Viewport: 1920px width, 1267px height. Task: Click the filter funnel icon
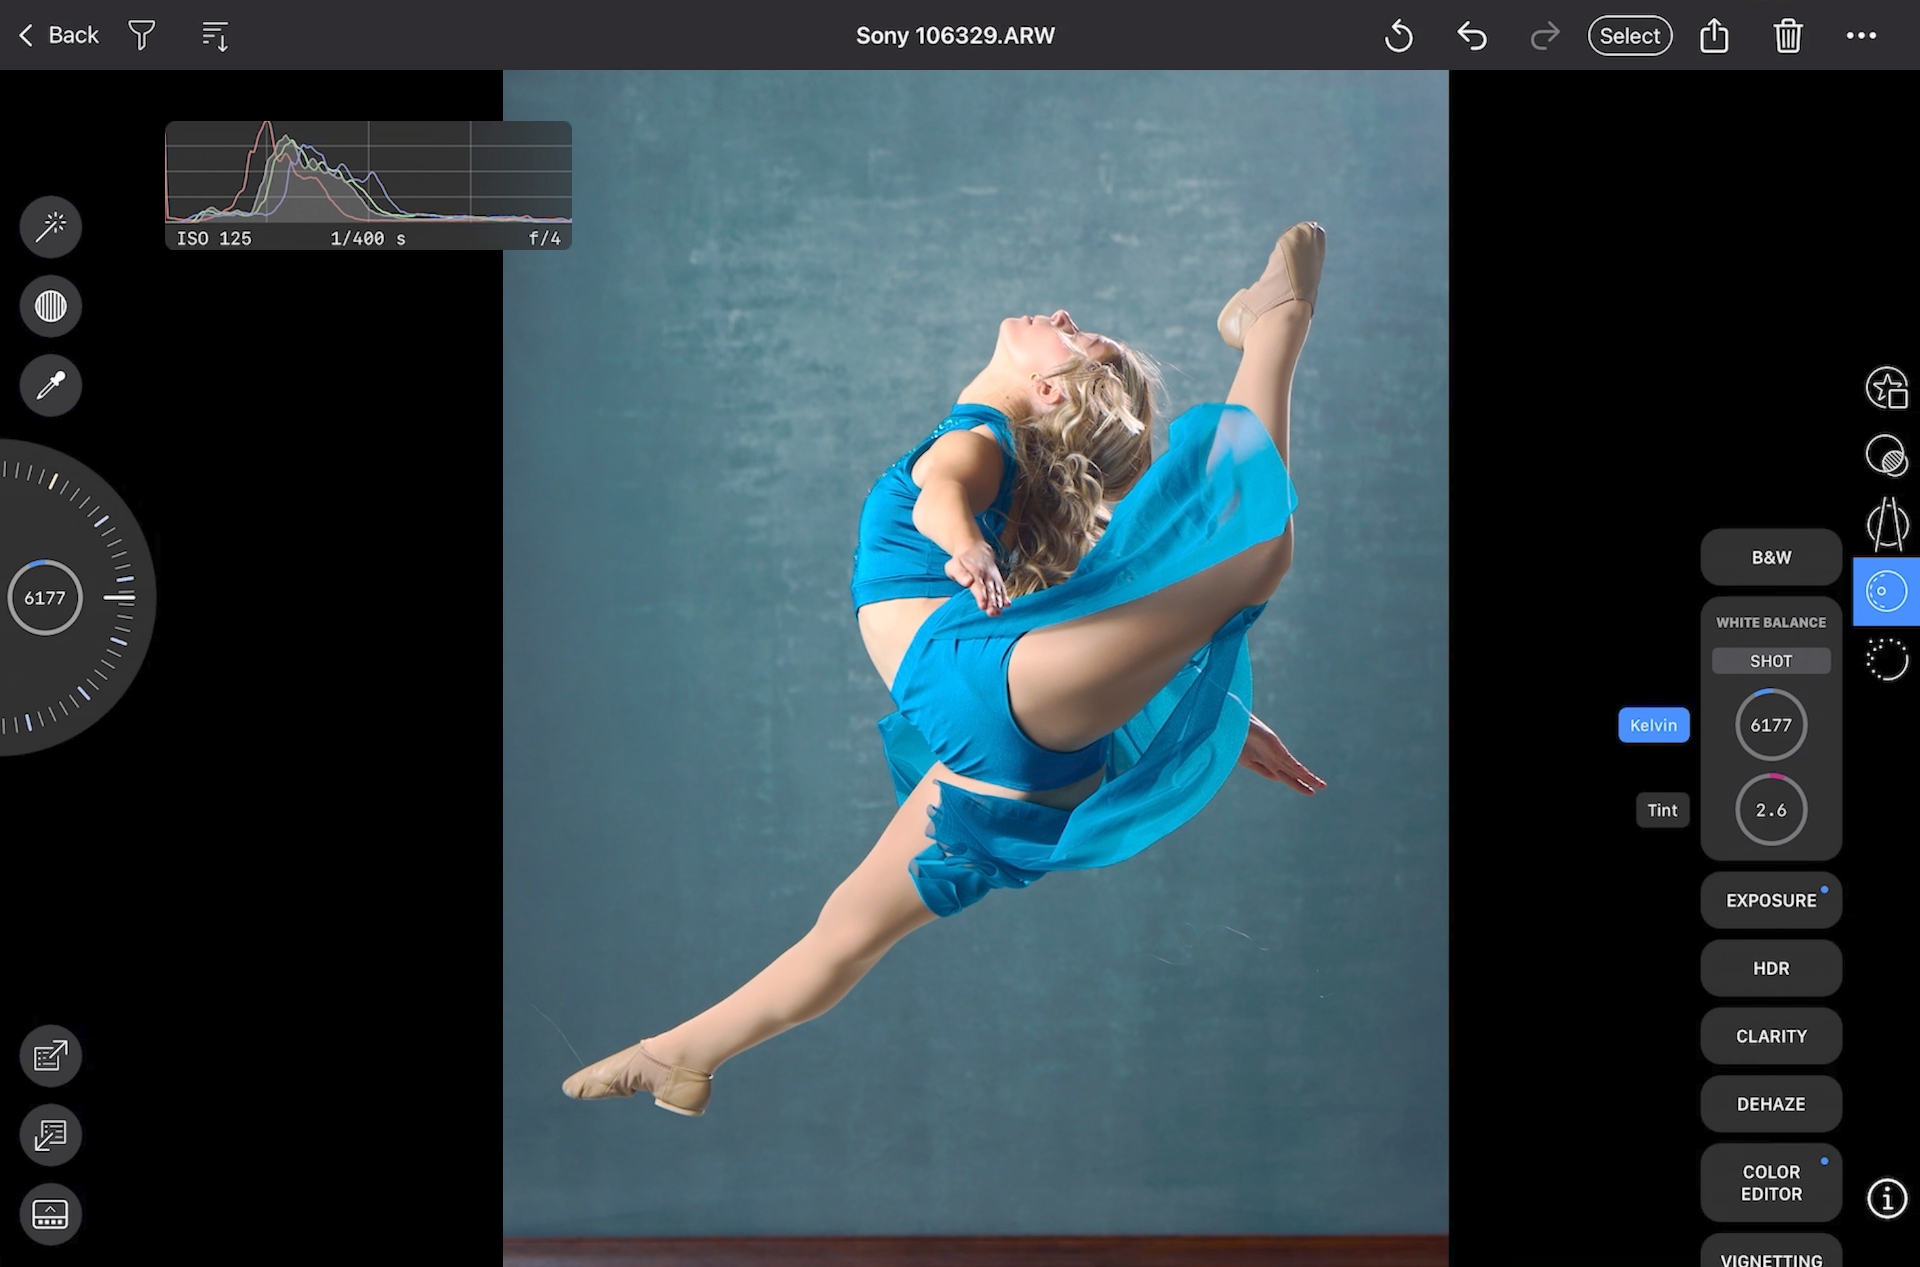coord(142,36)
